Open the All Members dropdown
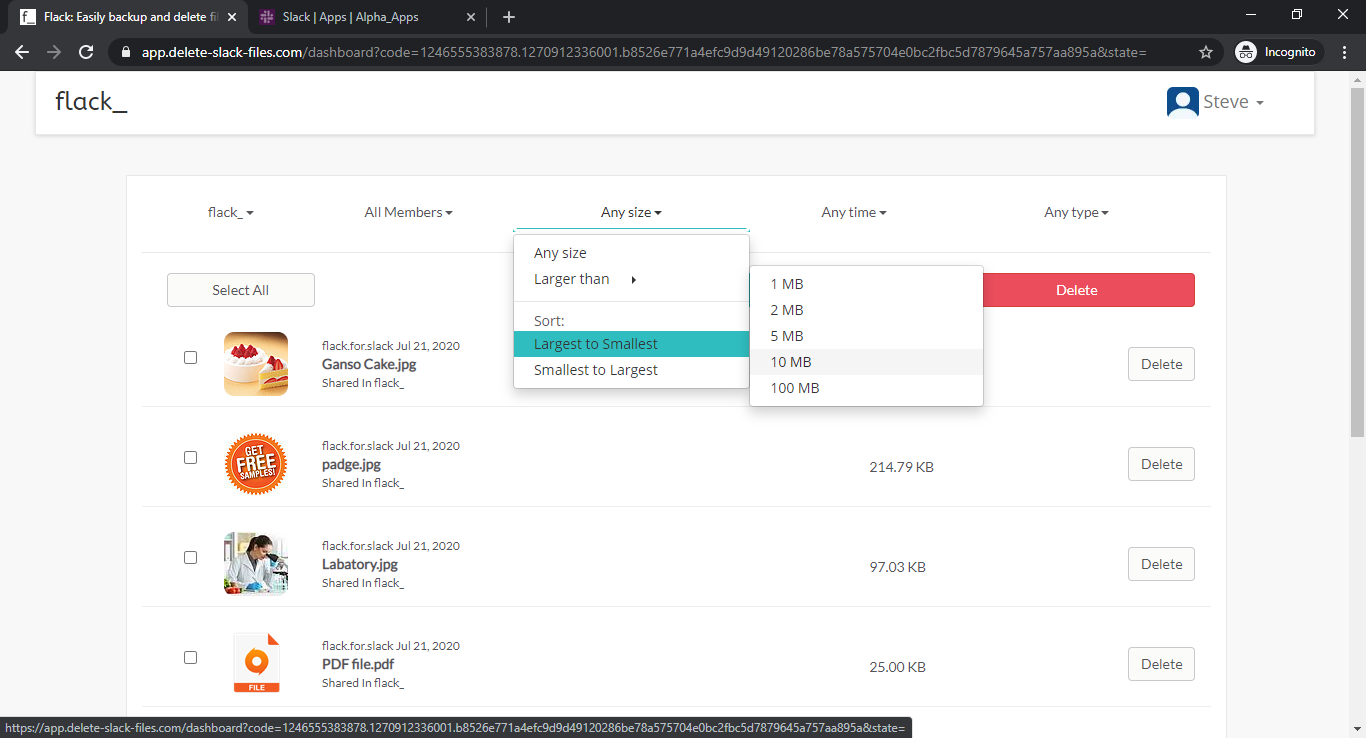 [x=408, y=212]
